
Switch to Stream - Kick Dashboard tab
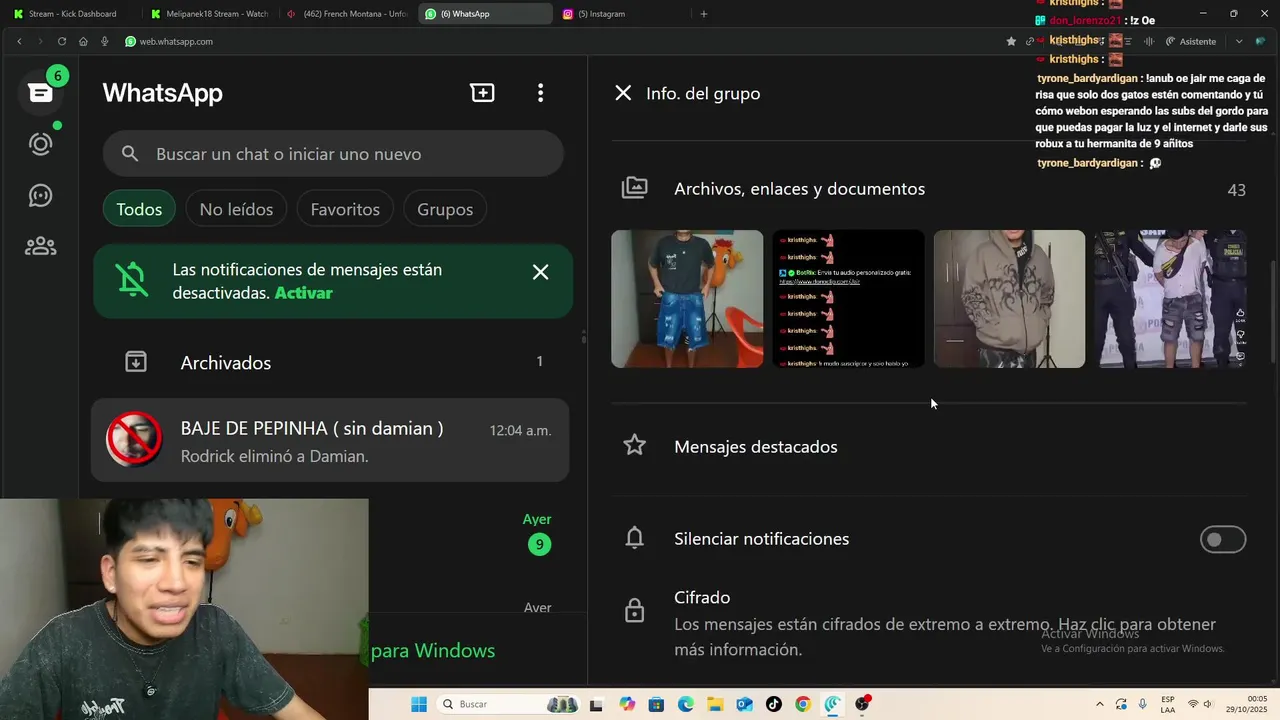[72, 14]
